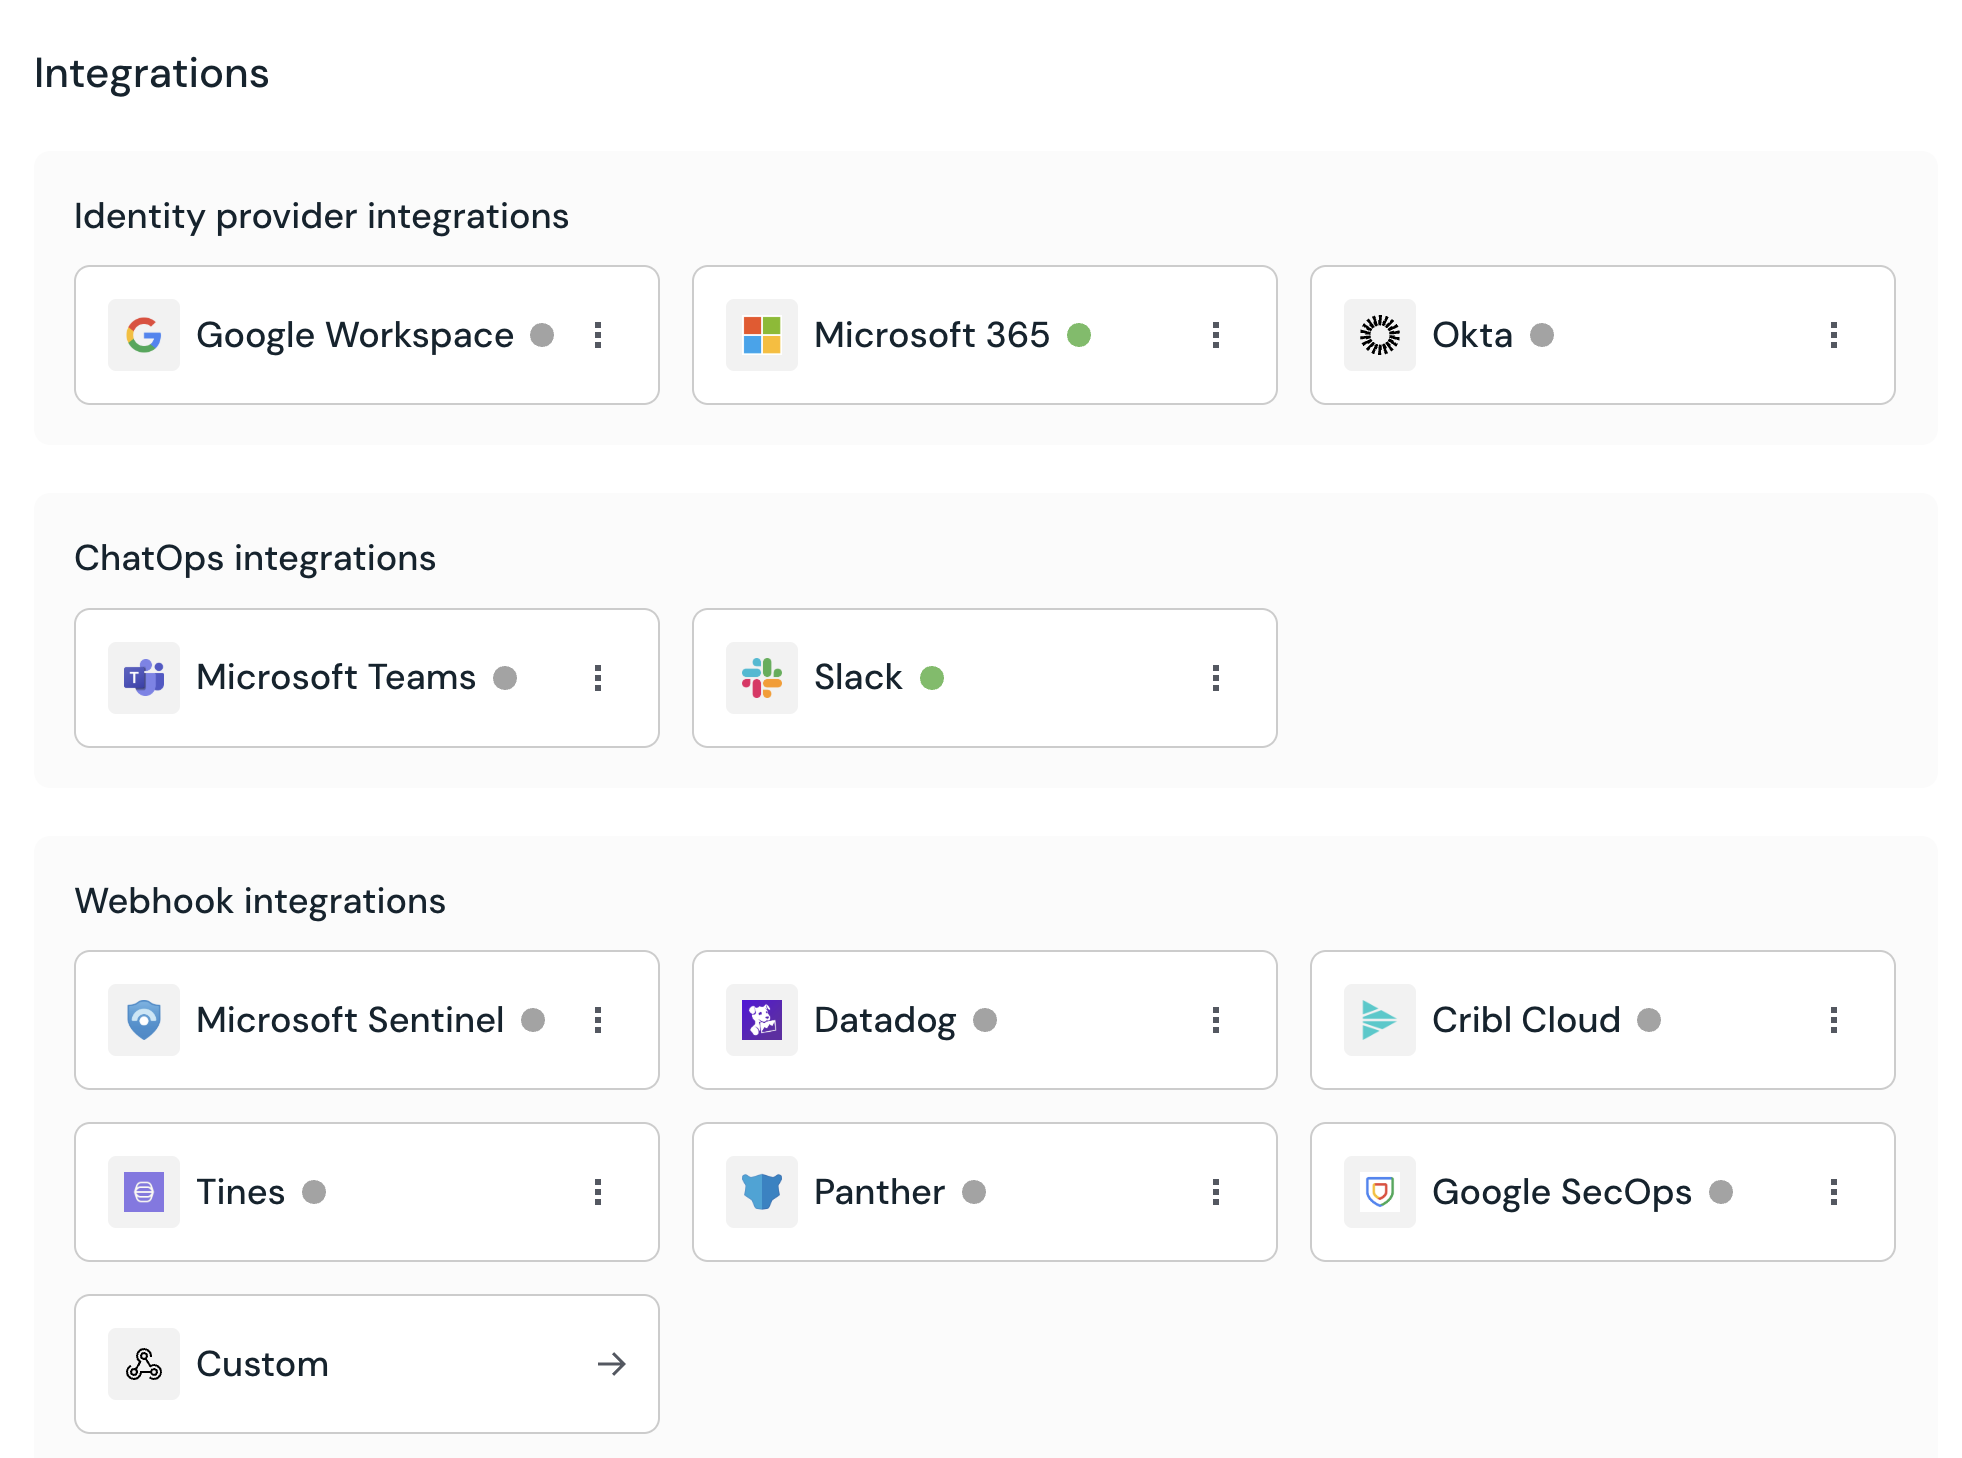
Task: Click the Tines logo icon
Action: [144, 1192]
